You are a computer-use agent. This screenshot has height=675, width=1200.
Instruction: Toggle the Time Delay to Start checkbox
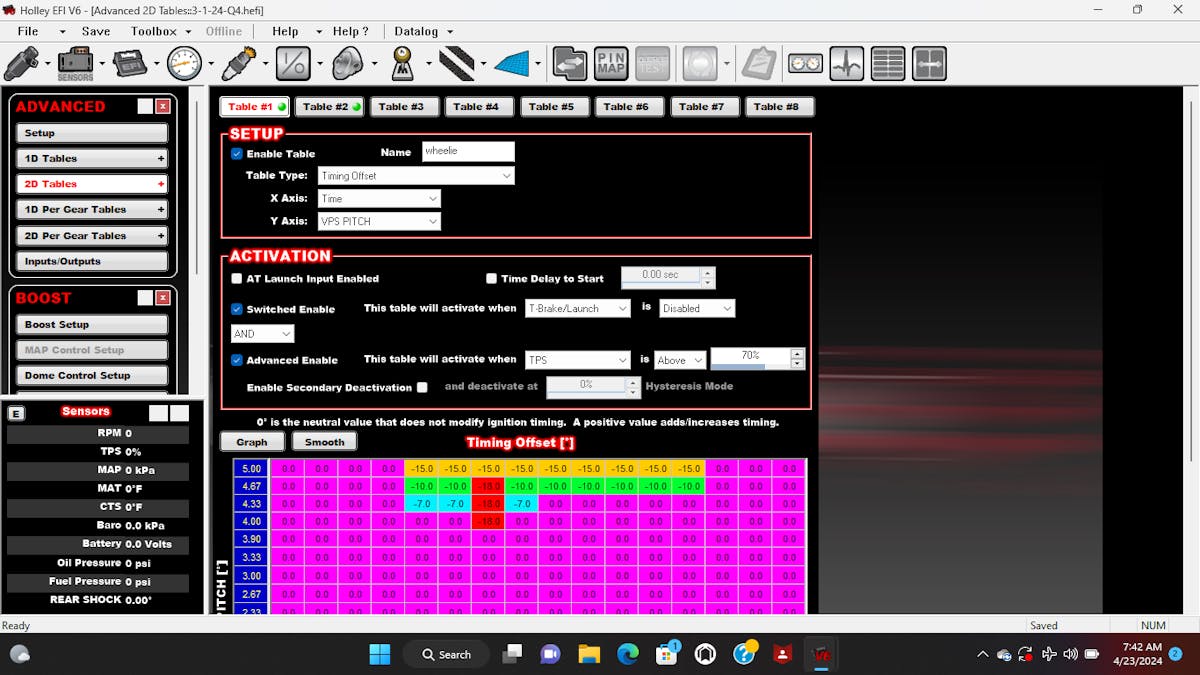click(491, 279)
